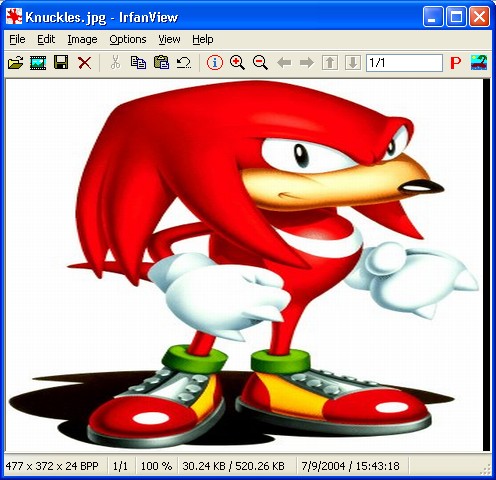The width and height of the screenshot is (496, 480).
Task: Click the Knuckles image in the viewer
Action: coord(243,265)
